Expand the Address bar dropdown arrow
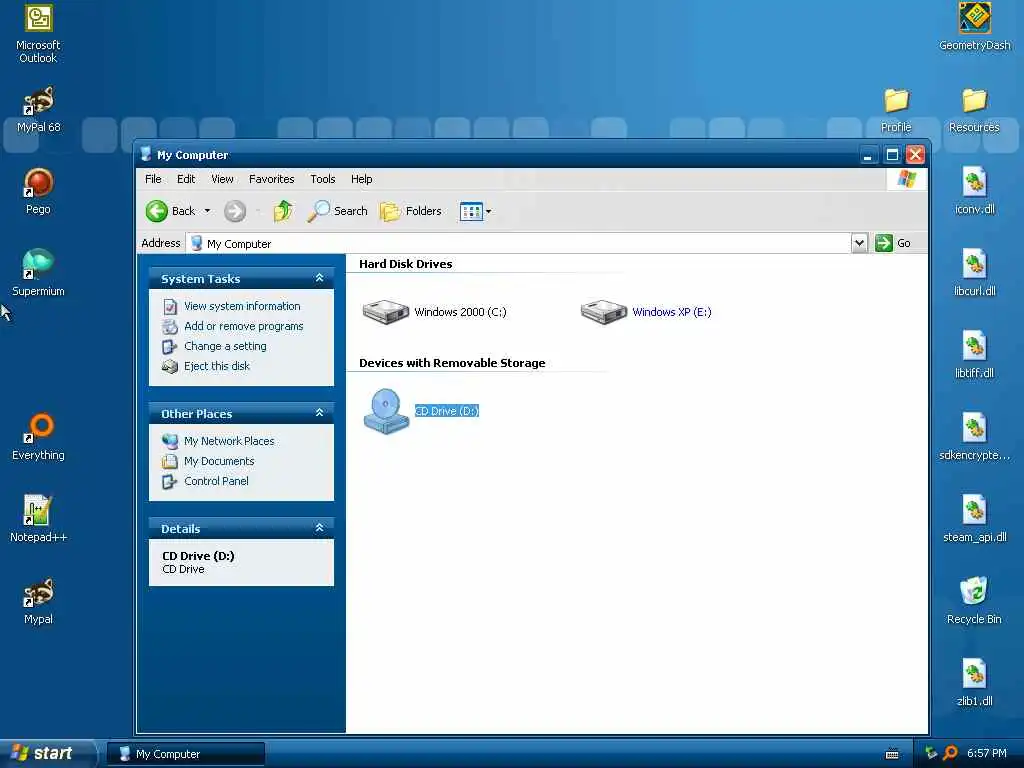Screen dimensions: 1024x768 point(859,243)
